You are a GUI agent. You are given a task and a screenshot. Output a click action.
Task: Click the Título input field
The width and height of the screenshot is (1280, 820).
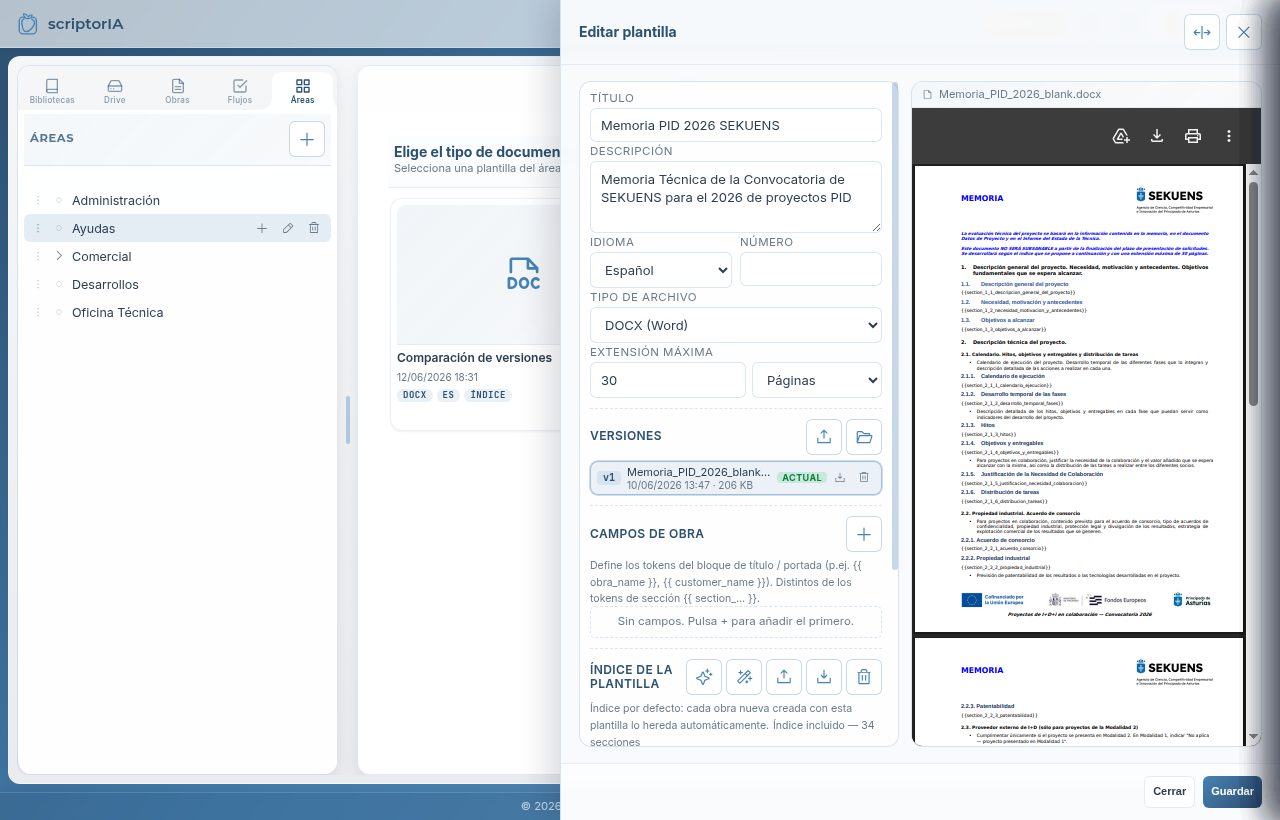(x=736, y=125)
